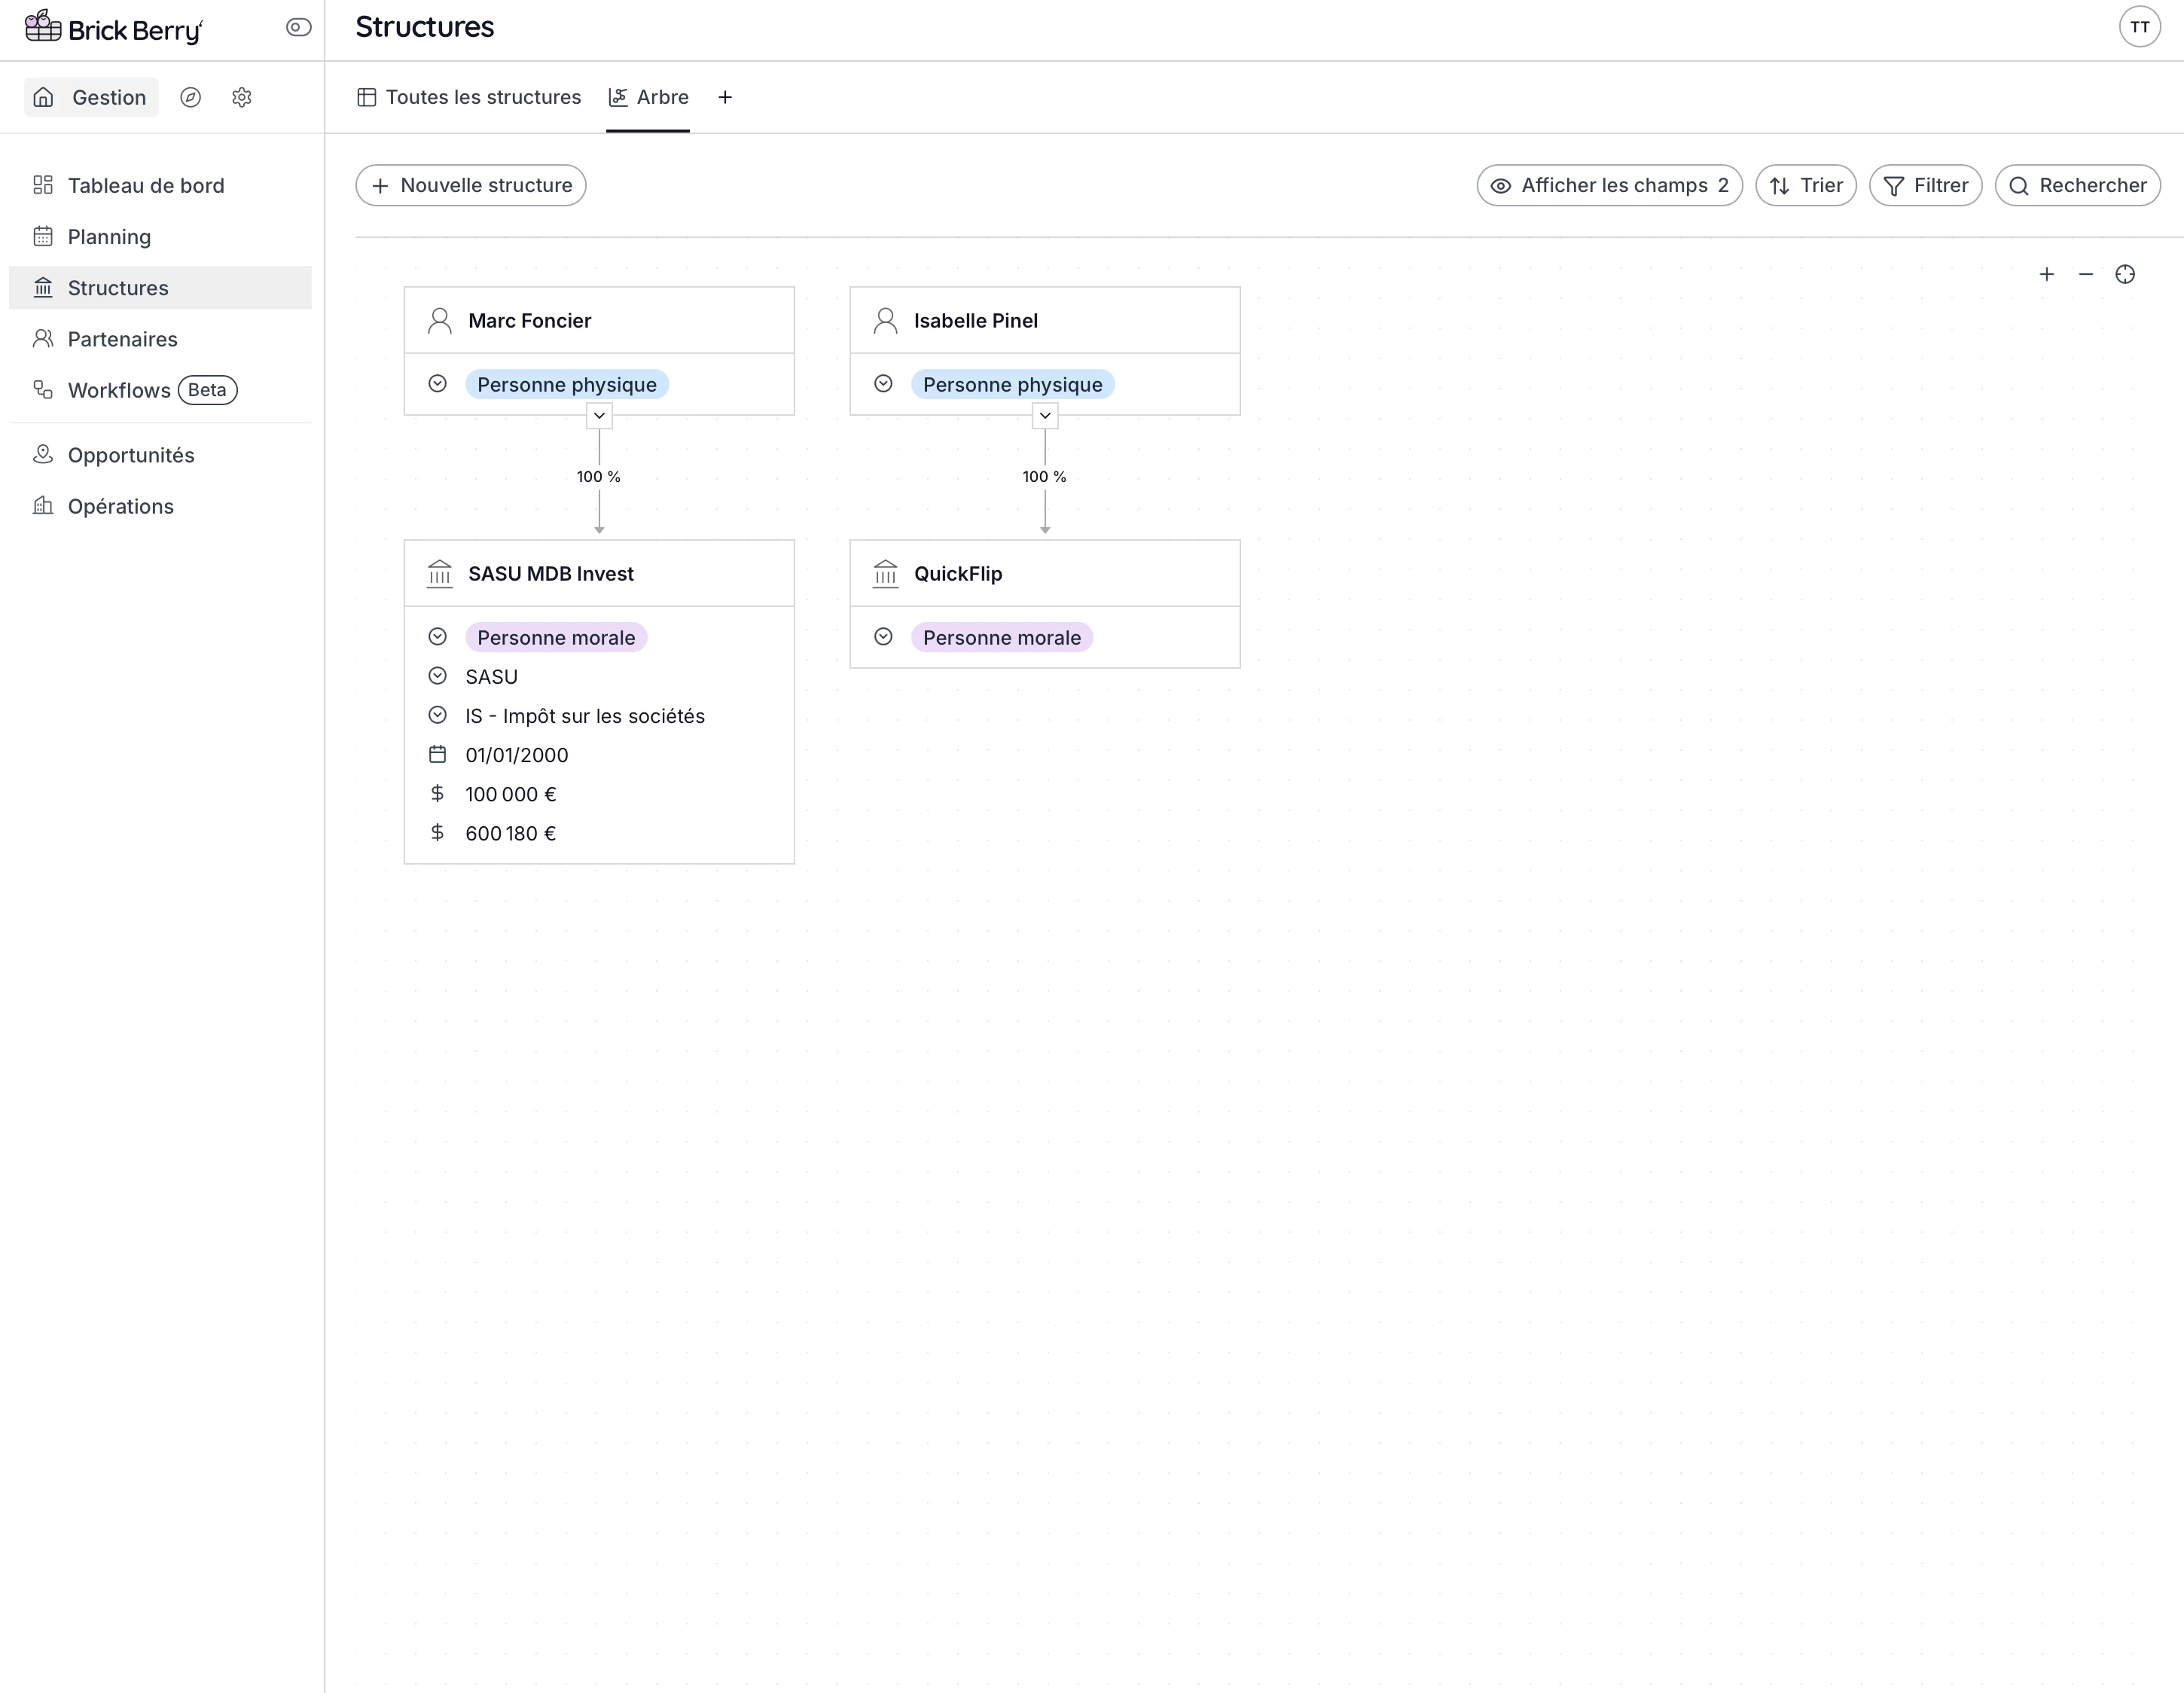Click IS - Impôt sur les sociétés value

(x=585, y=716)
